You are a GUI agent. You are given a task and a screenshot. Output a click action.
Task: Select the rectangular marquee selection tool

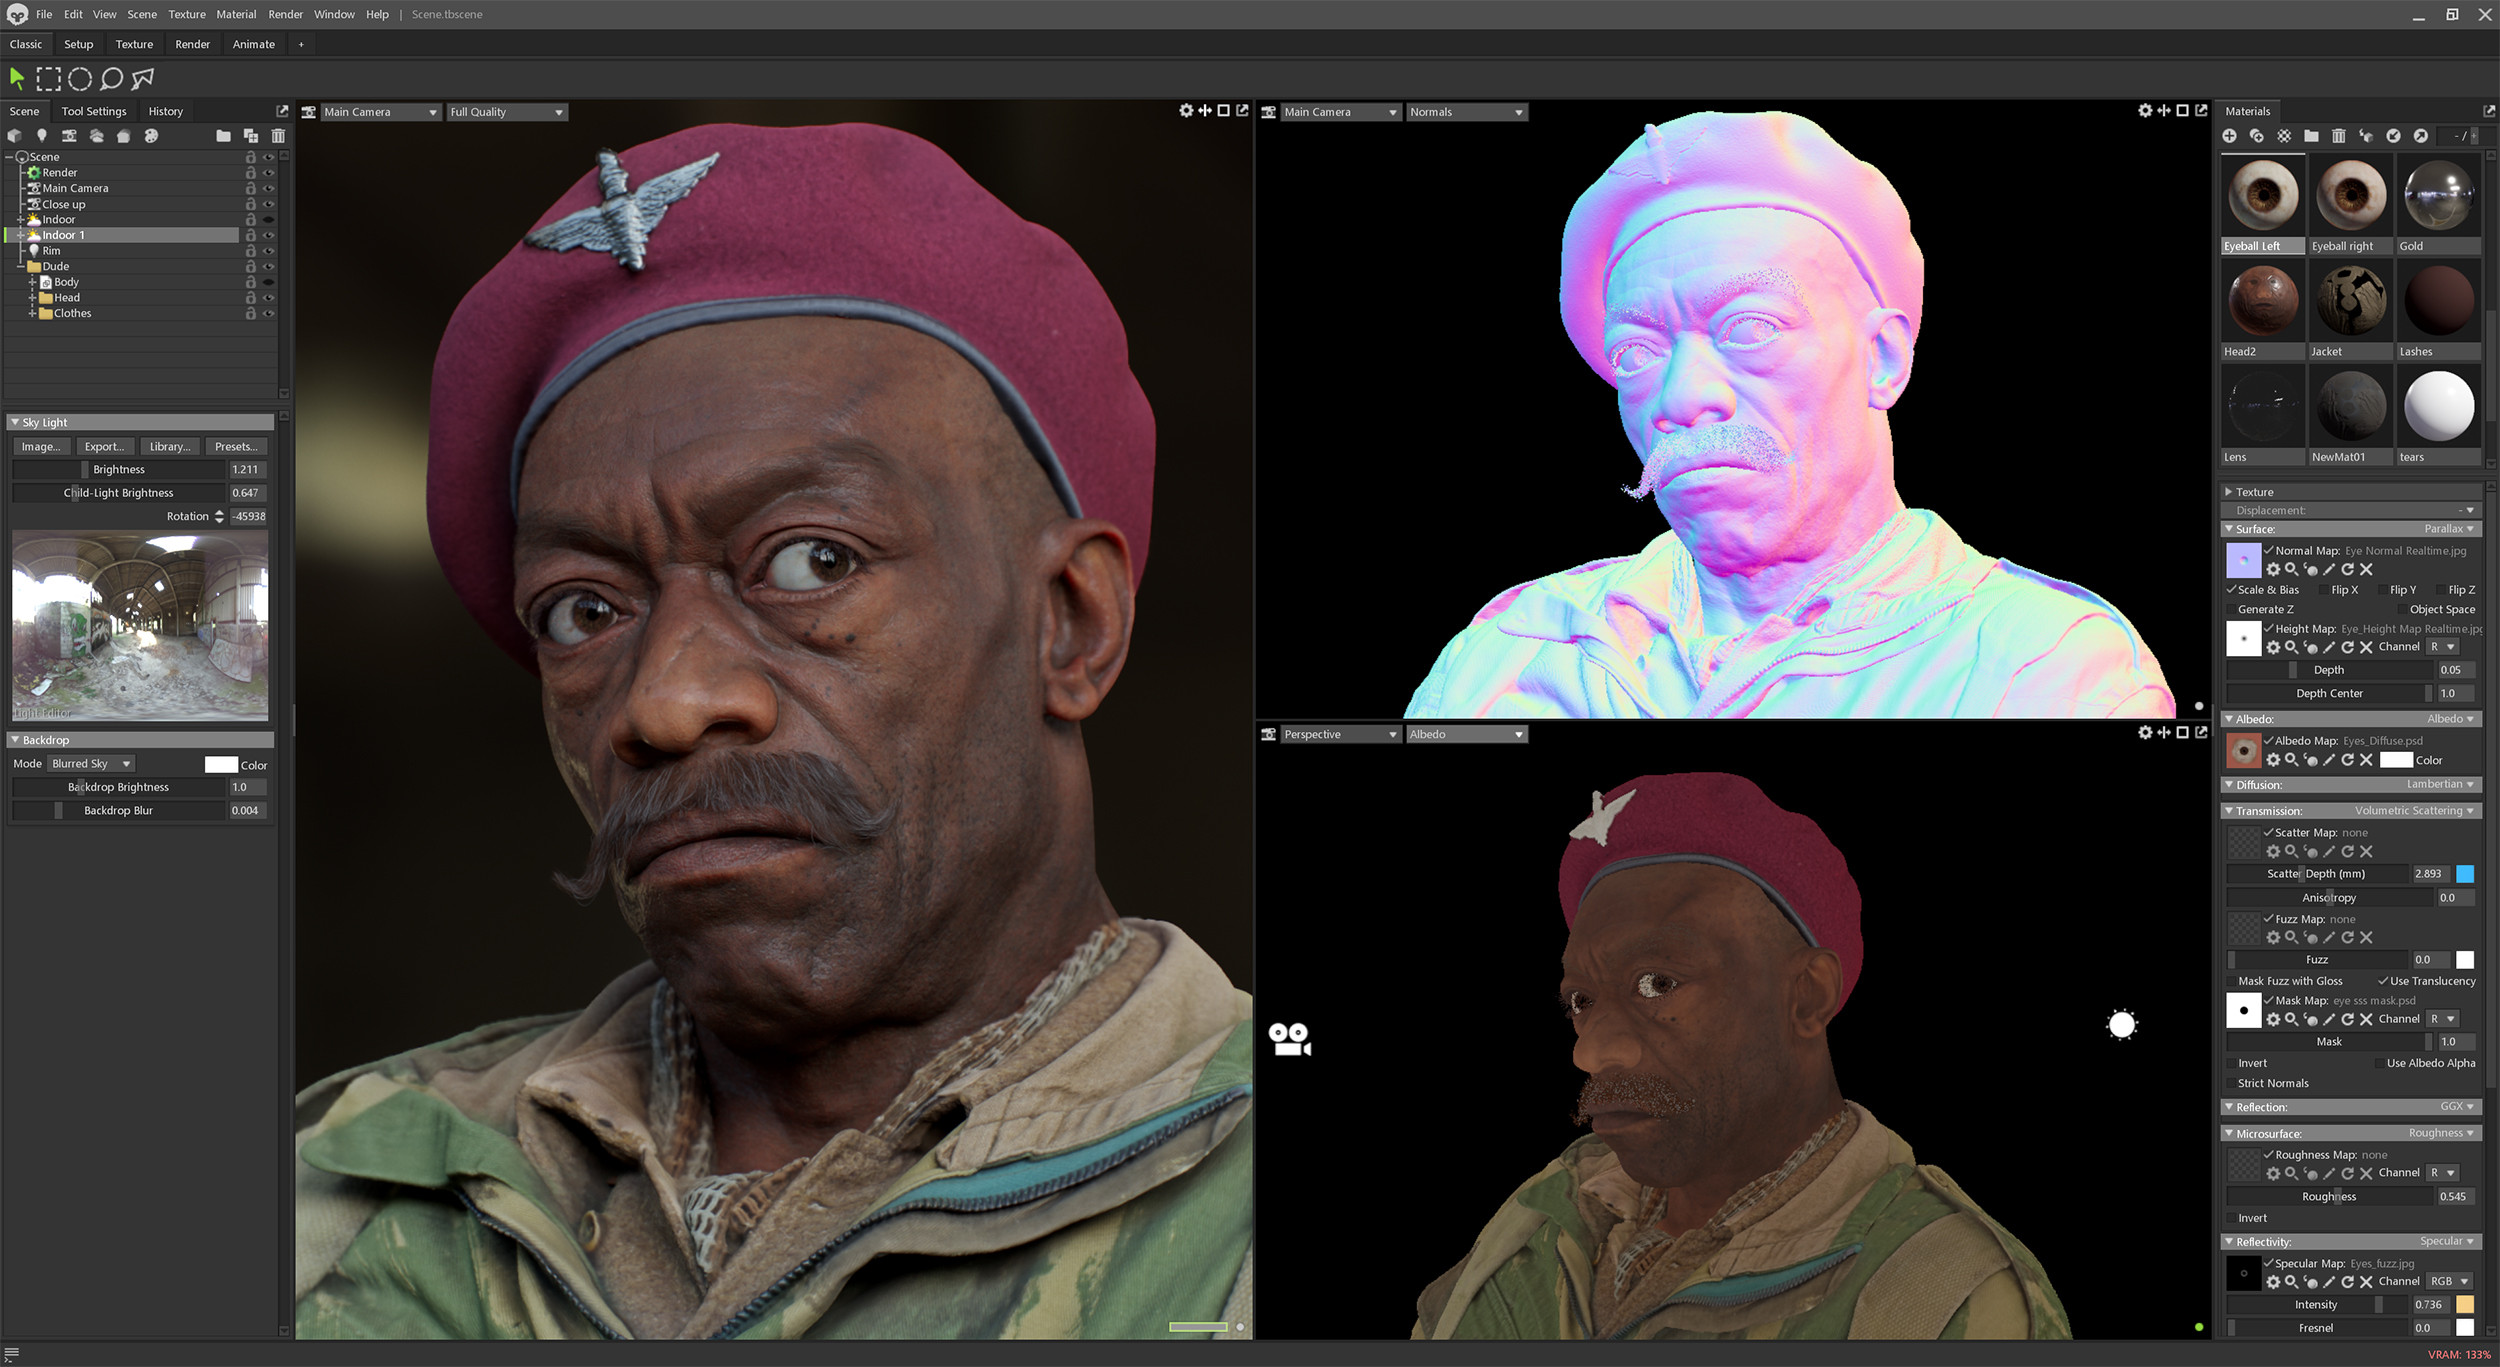48,78
